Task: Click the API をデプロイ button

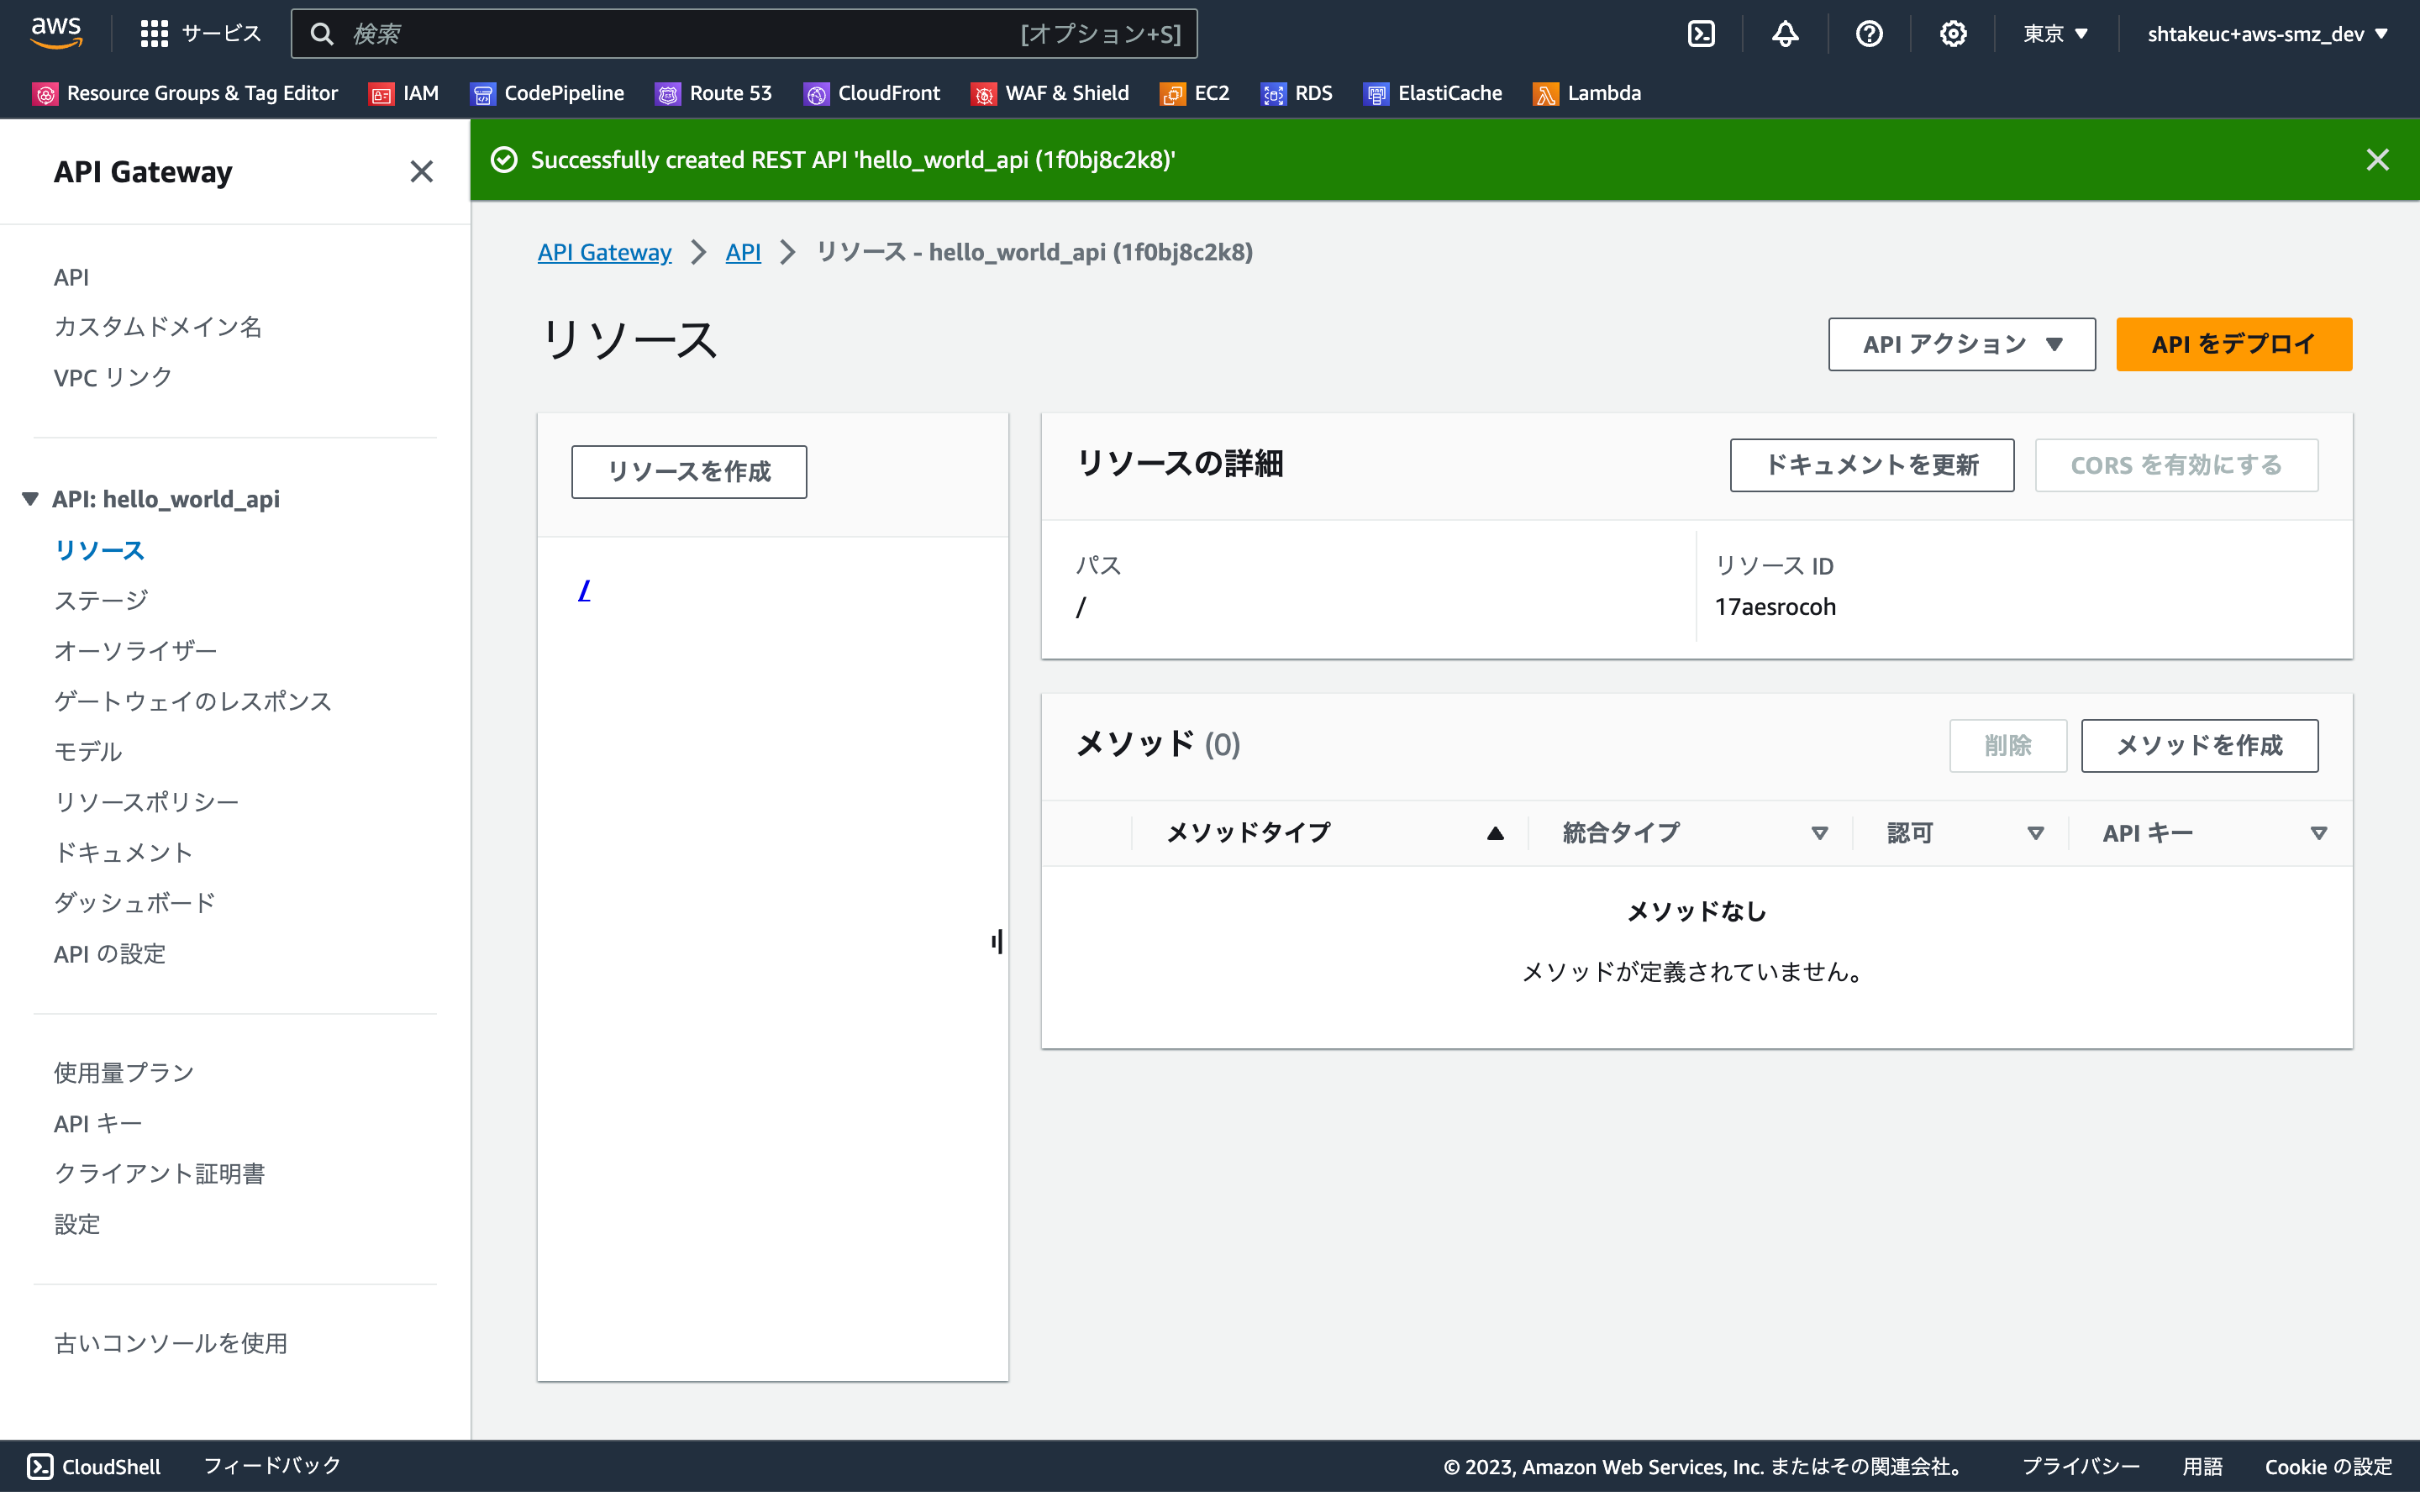Action: point(2233,344)
